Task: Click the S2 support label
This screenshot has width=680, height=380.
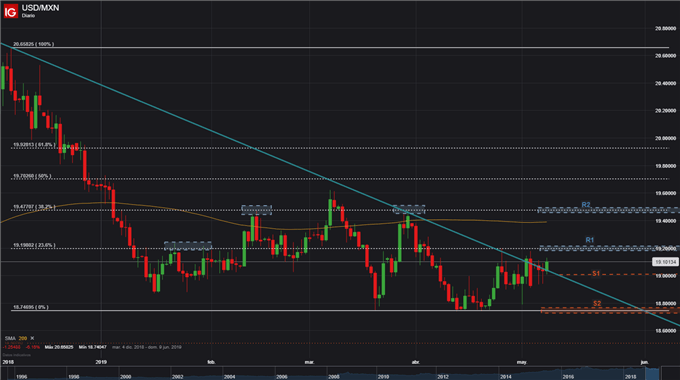Action: coord(597,304)
